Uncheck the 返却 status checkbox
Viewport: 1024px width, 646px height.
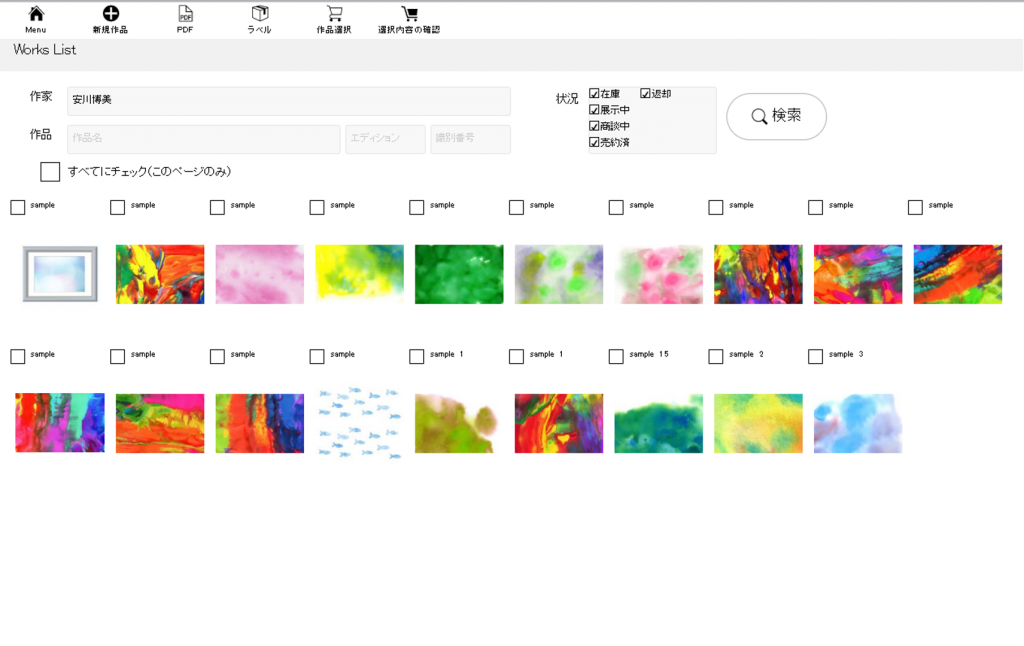point(645,94)
